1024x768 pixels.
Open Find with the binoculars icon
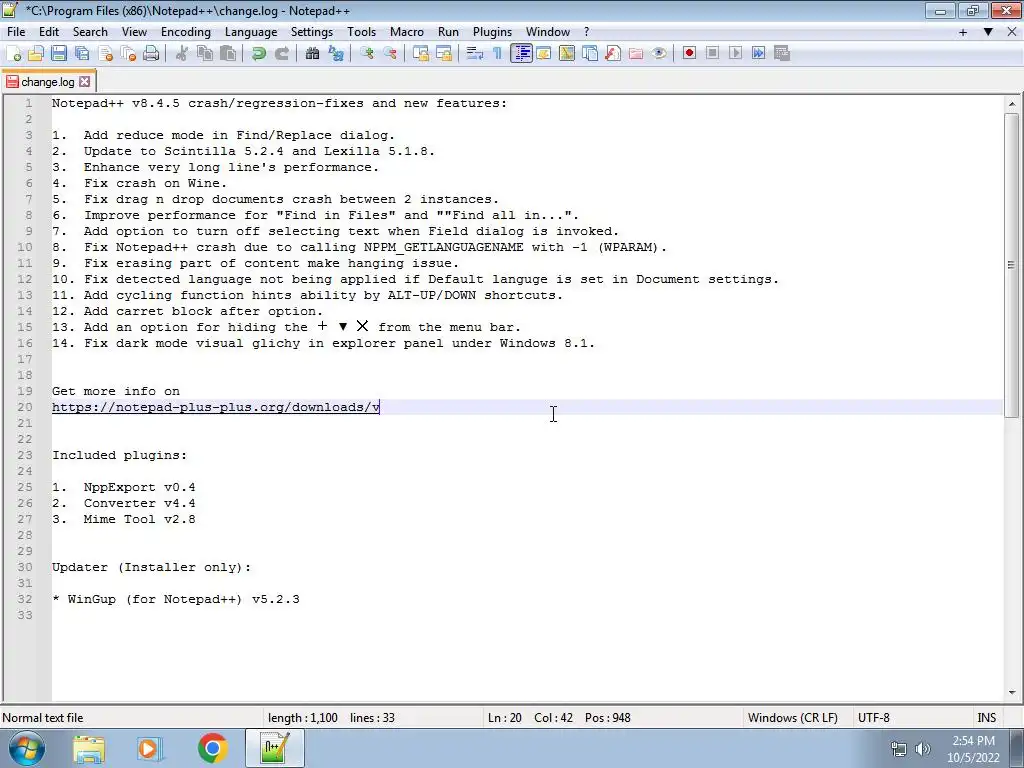[x=312, y=54]
